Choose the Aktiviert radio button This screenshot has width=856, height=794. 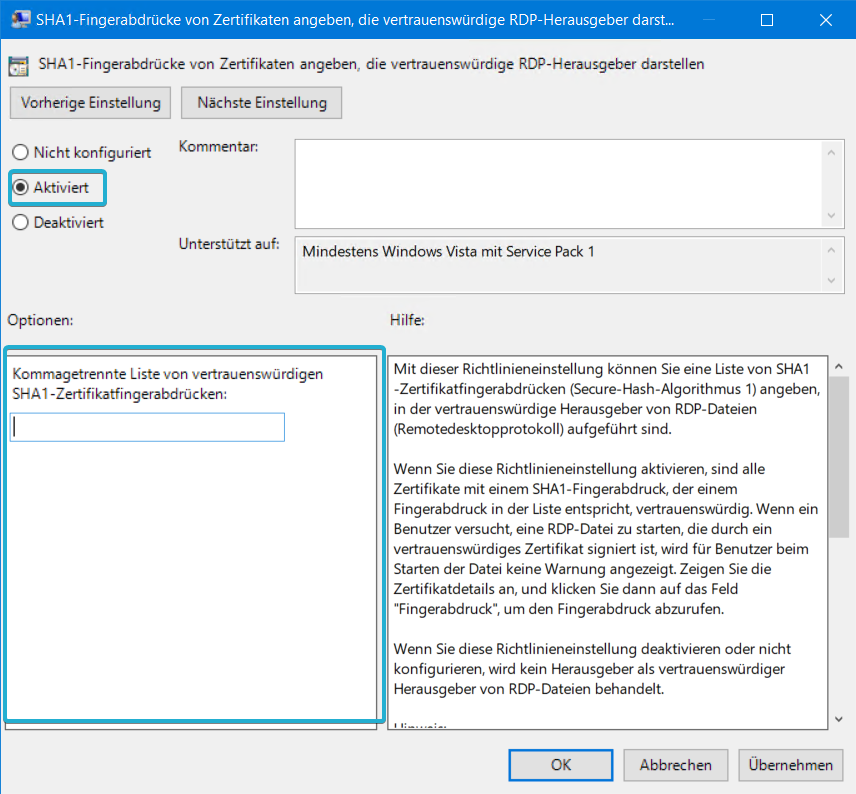click(x=20, y=188)
